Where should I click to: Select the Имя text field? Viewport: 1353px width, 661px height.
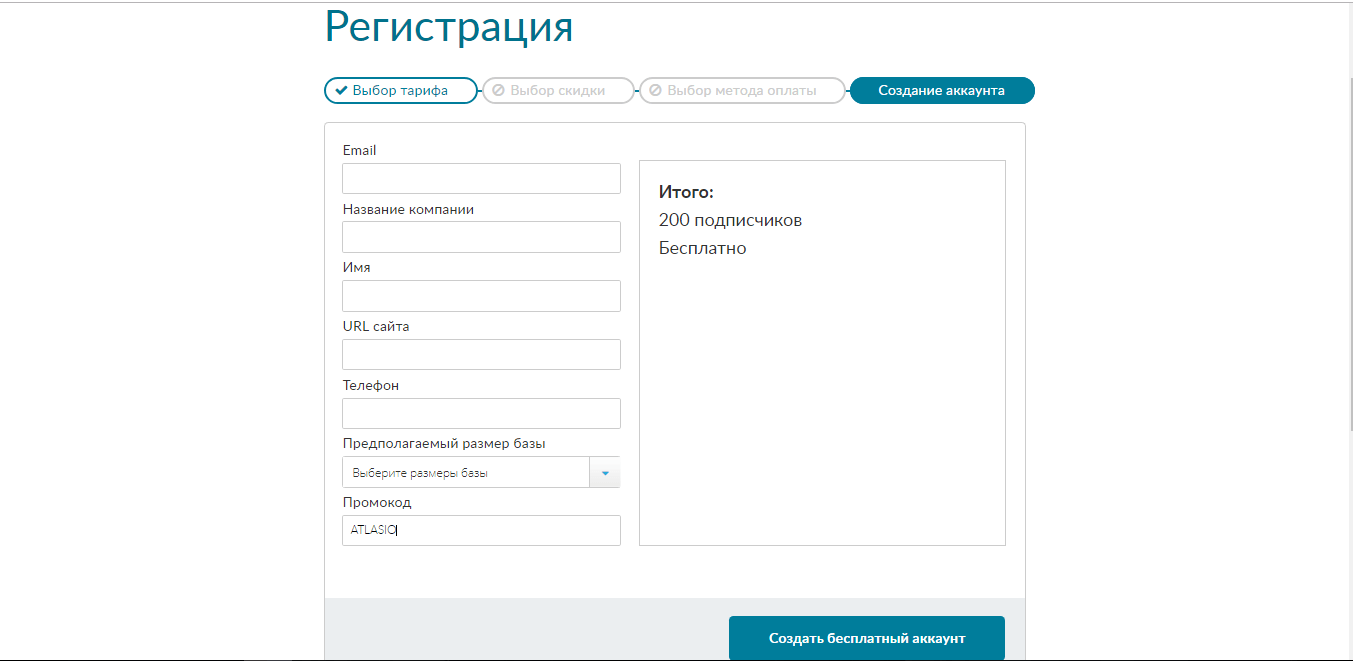pos(481,296)
